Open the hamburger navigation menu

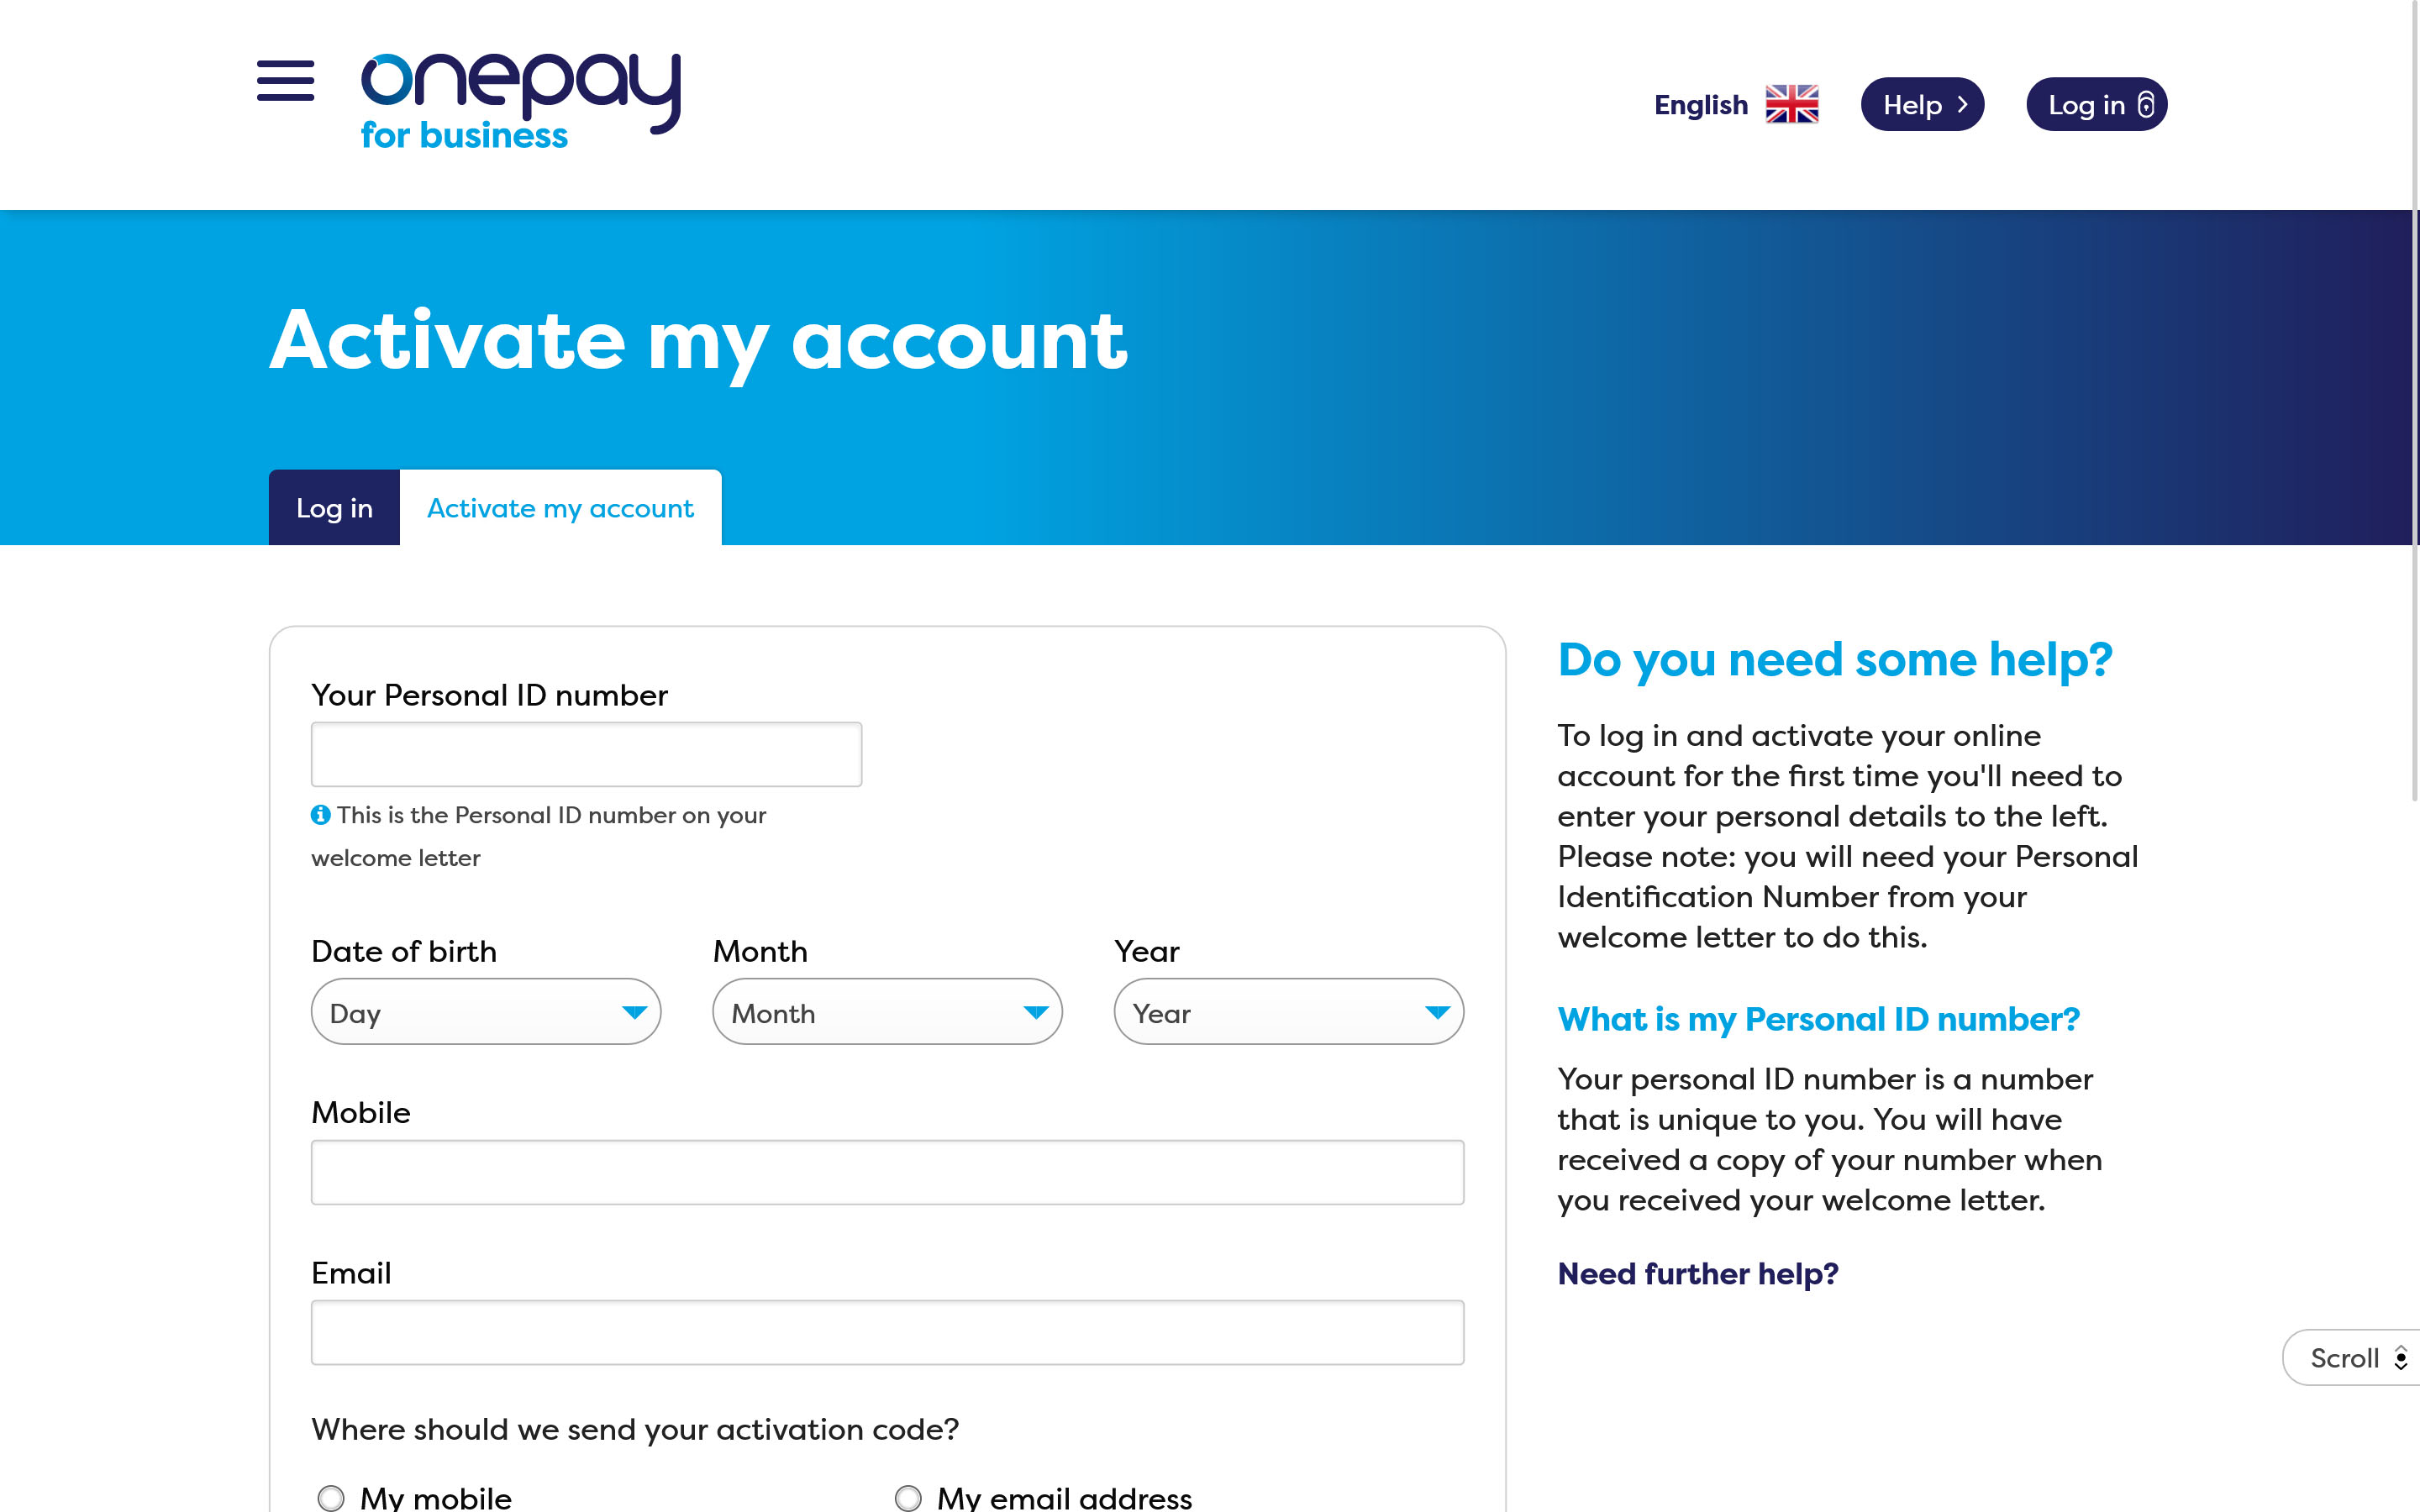pos(285,81)
